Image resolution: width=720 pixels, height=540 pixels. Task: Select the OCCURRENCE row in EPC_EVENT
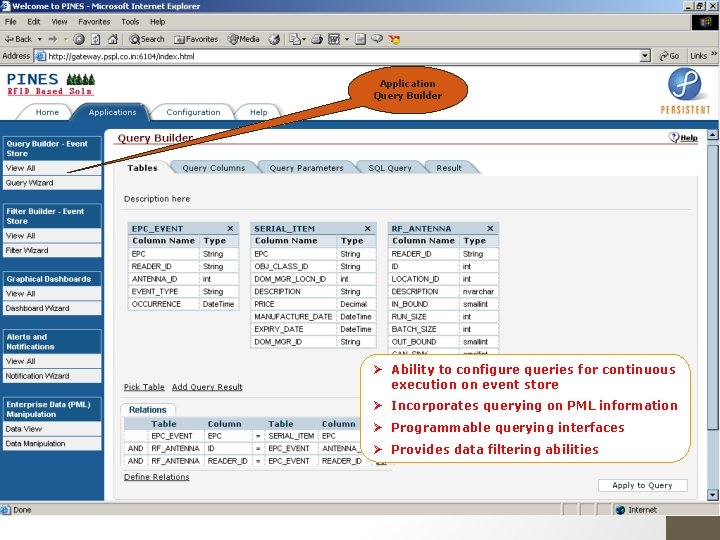[183, 304]
